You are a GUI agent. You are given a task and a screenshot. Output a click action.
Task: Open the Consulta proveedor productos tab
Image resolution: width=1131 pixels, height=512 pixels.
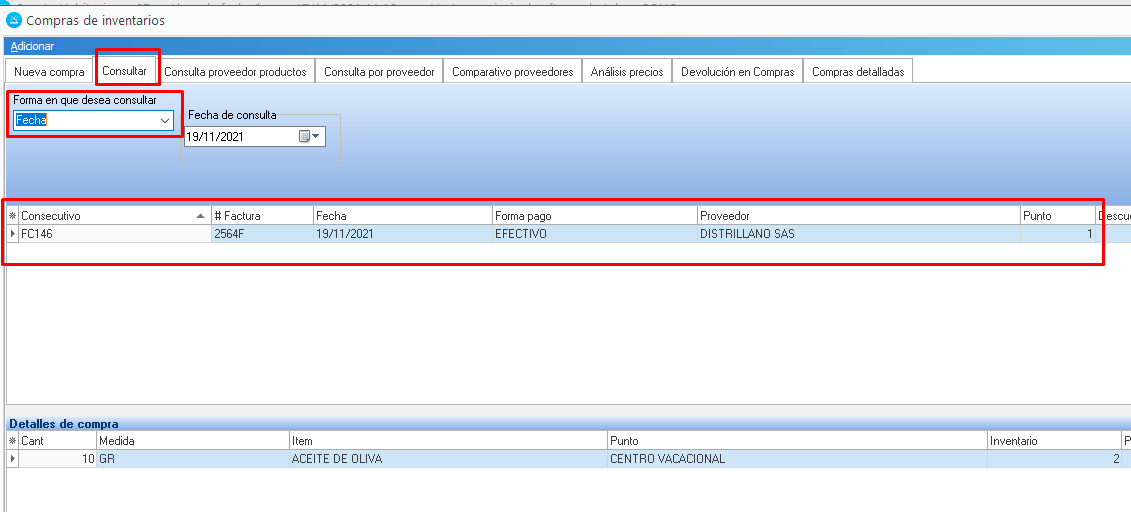pos(235,72)
